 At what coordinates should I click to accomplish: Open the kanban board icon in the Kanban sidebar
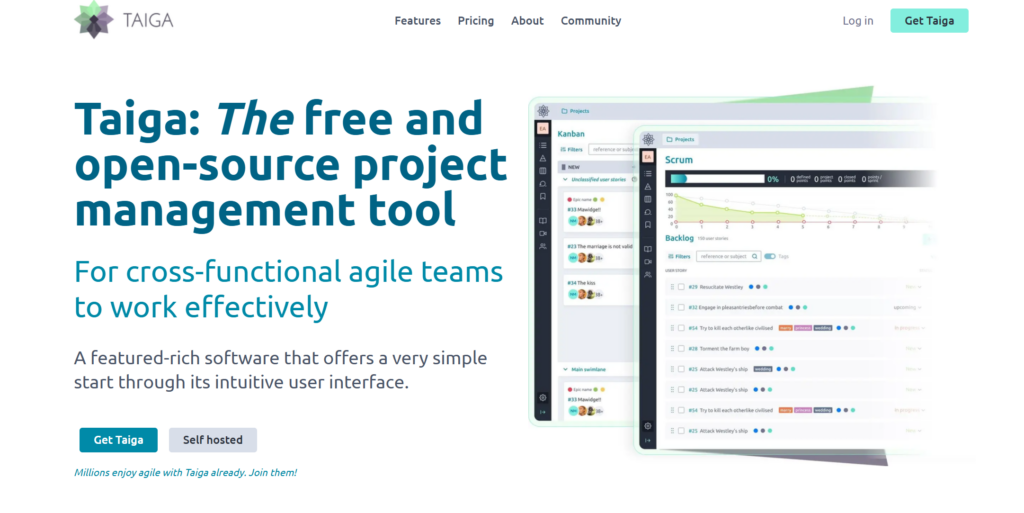click(543, 171)
